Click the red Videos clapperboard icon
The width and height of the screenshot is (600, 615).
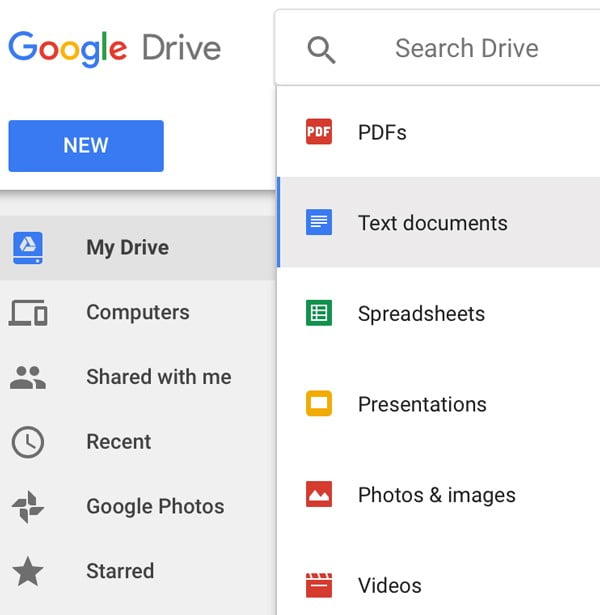coord(319,585)
